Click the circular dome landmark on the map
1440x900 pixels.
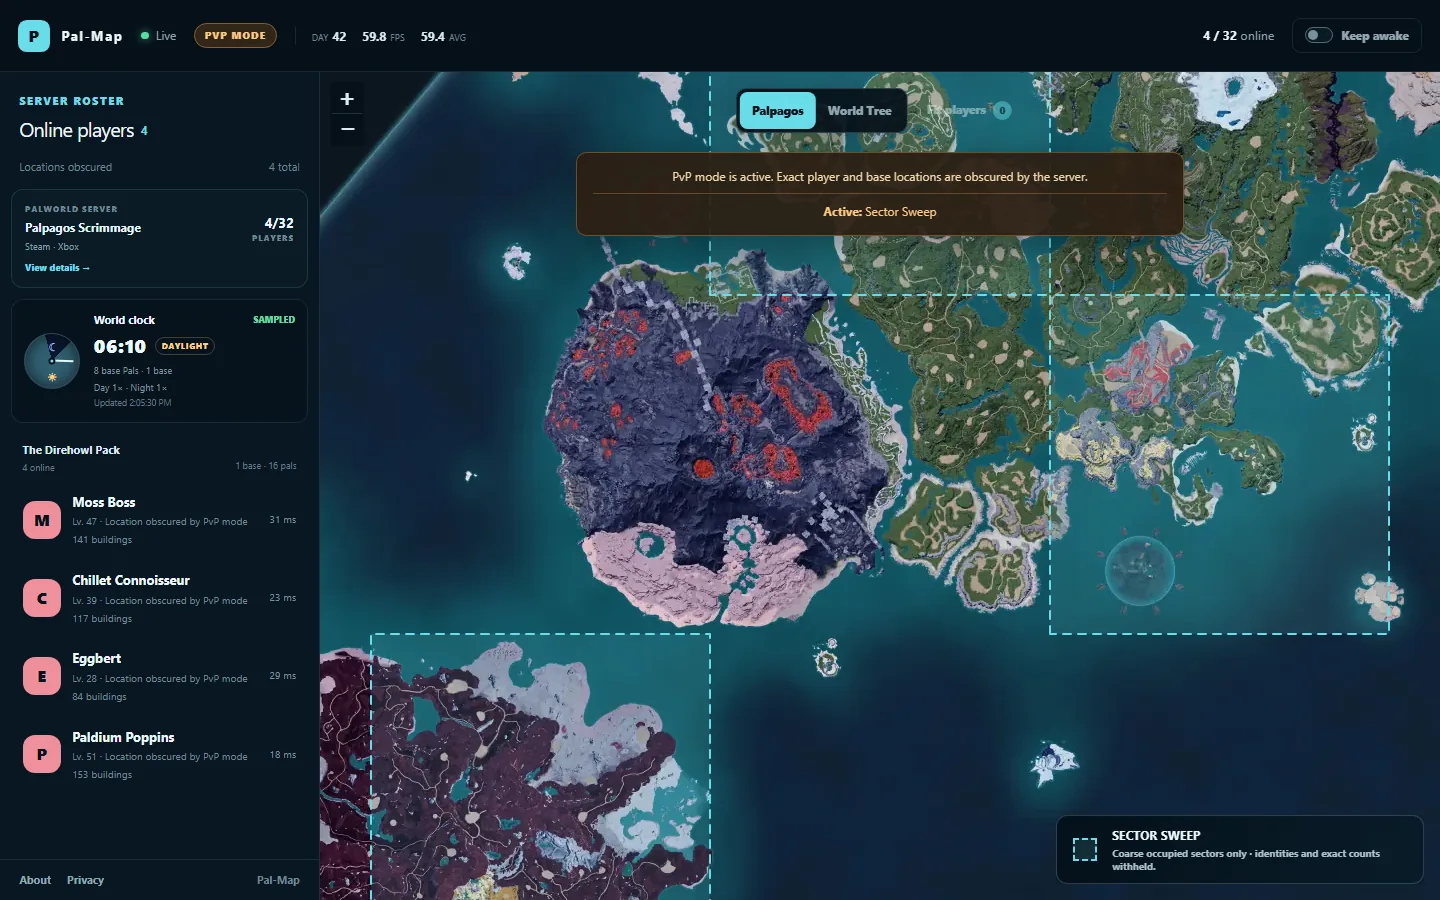tap(1139, 571)
